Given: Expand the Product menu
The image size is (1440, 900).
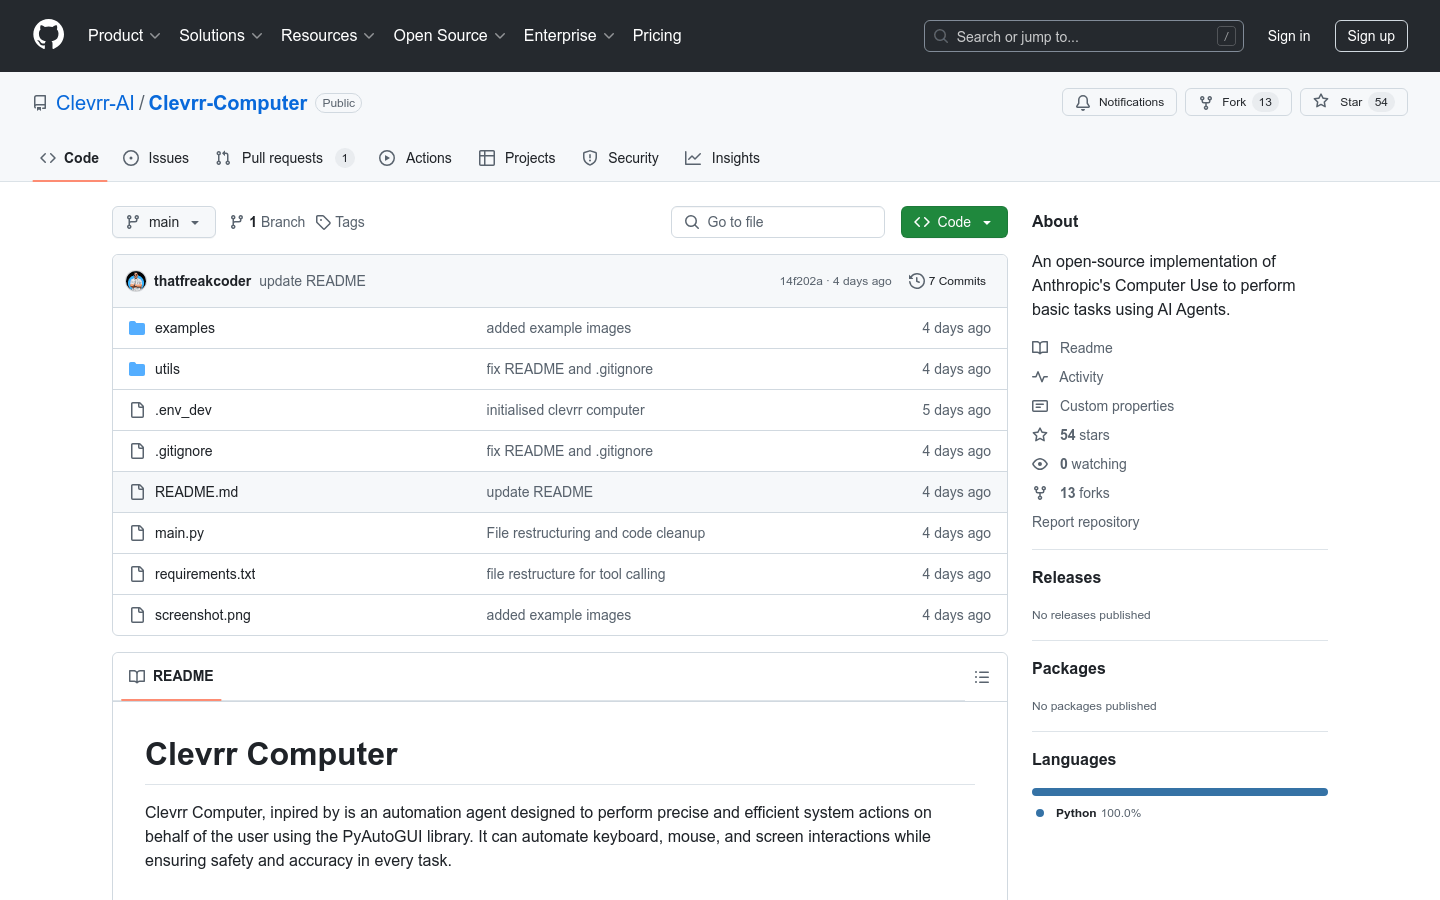Looking at the screenshot, I should pos(124,35).
